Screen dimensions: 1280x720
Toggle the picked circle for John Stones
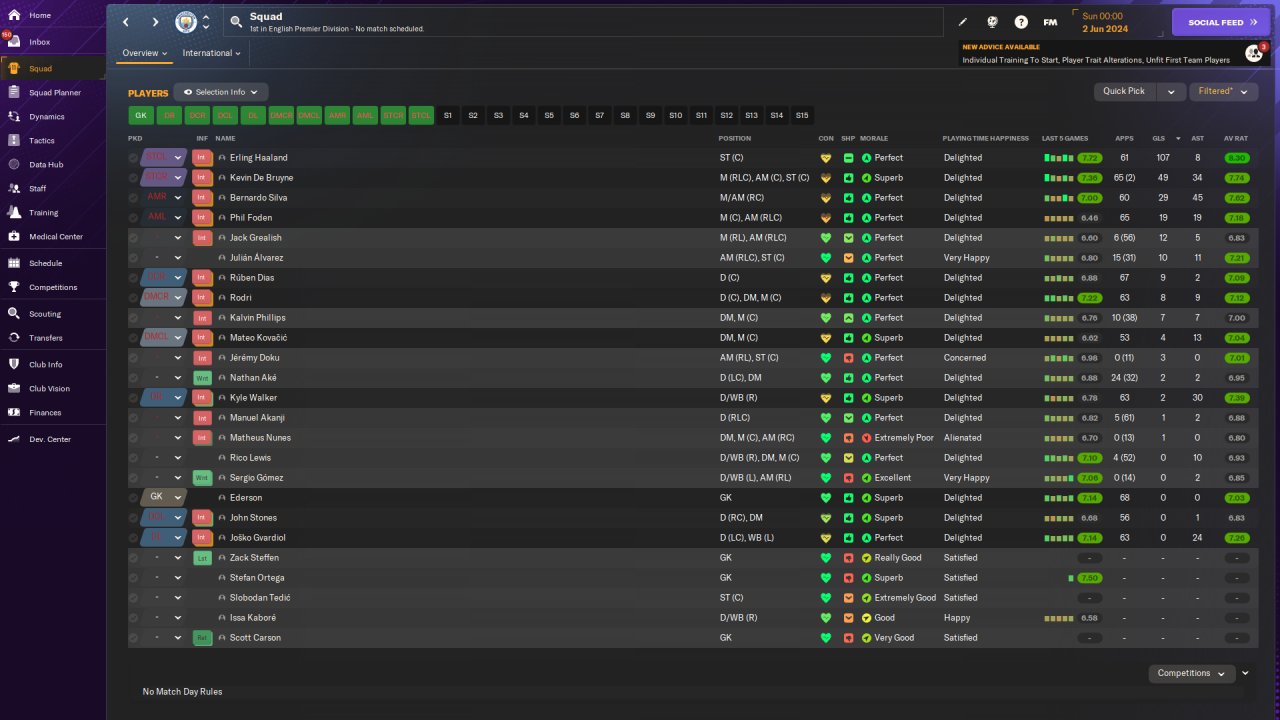tap(134, 518)
